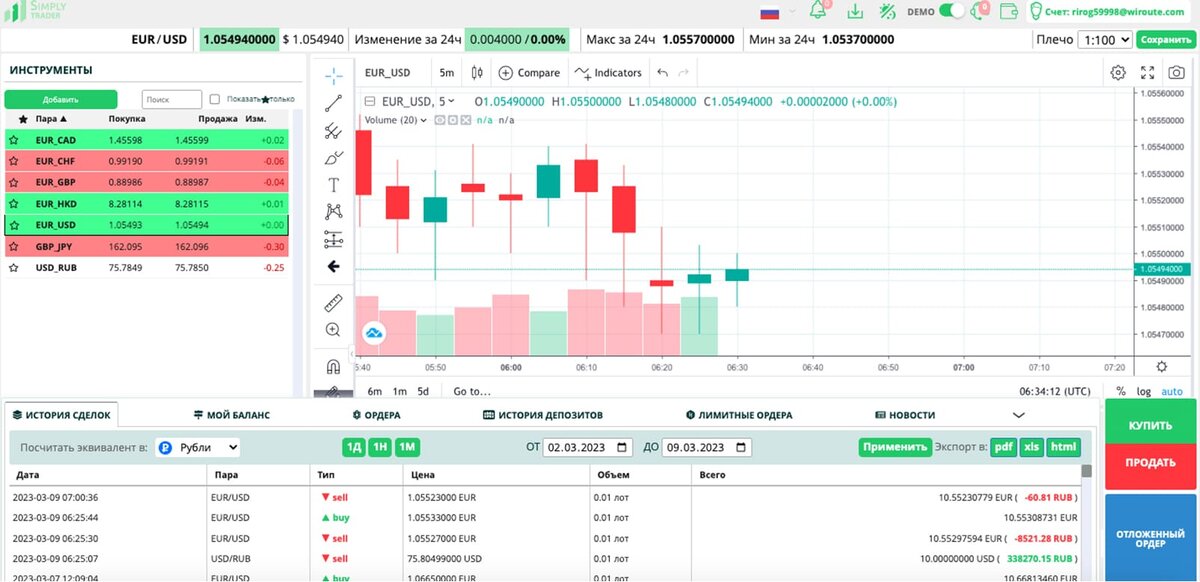The height and width of the screenshot is (582, 1200).
Task: Collapse the EUR_USD chart legend
Action: coord(370,101)
